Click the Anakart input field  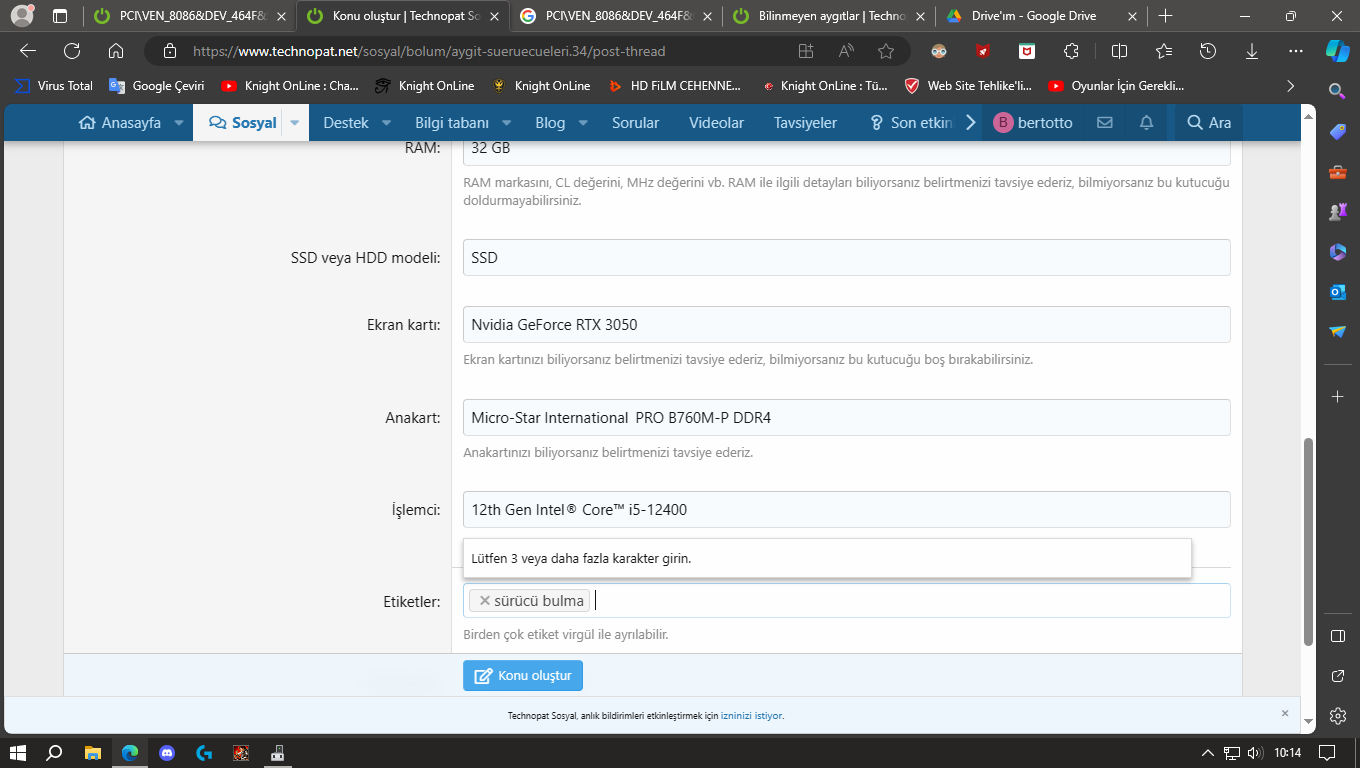pos(846,418)
